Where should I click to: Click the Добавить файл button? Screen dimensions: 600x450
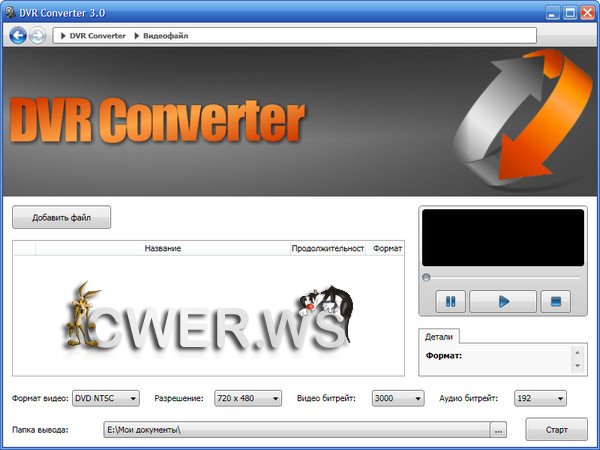point(61,217)
